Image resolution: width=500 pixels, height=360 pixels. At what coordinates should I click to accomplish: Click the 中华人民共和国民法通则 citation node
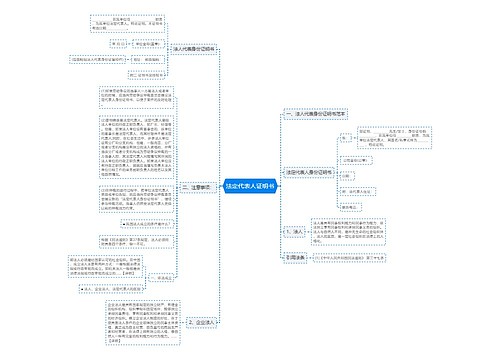tap(350, 258)
